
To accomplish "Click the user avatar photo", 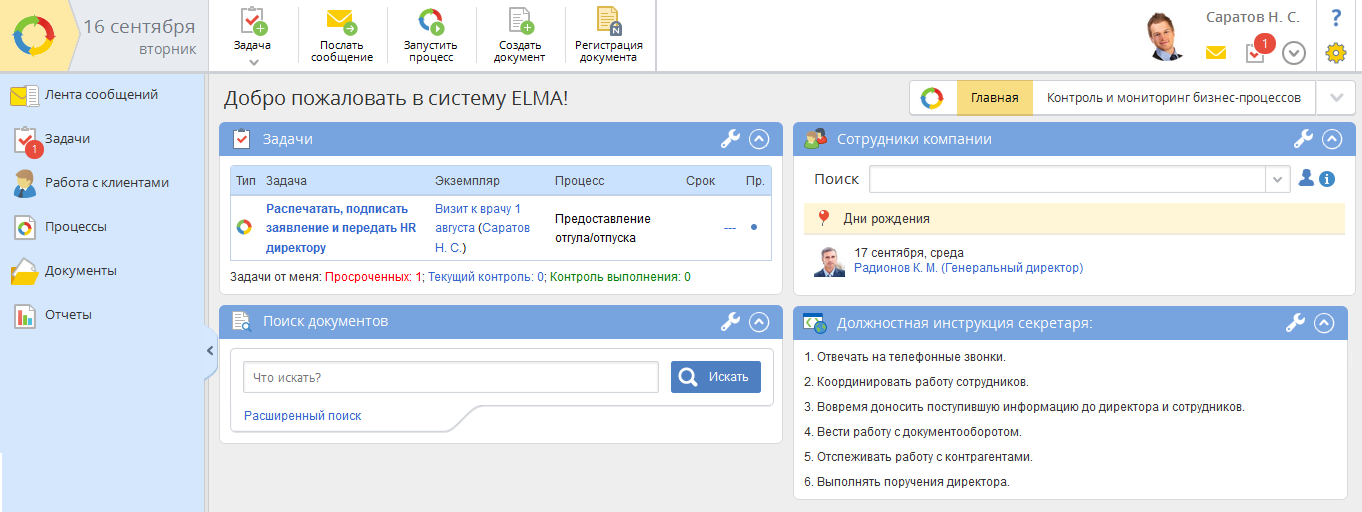I will tap(1164, 37).
